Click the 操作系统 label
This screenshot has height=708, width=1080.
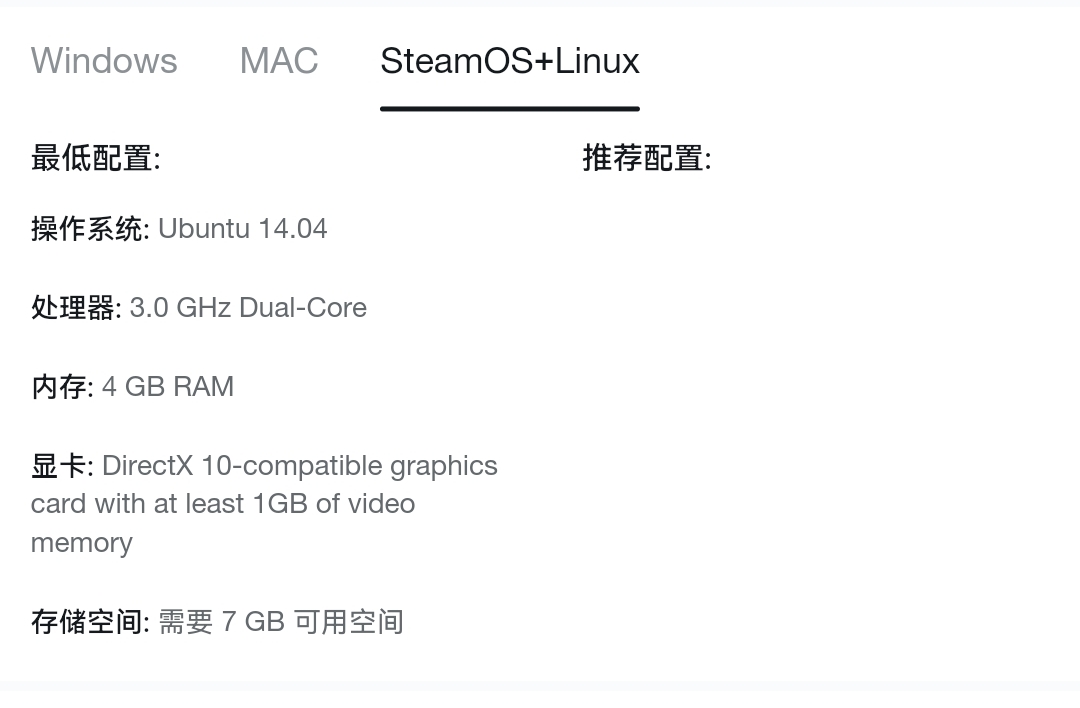(88, 229)
